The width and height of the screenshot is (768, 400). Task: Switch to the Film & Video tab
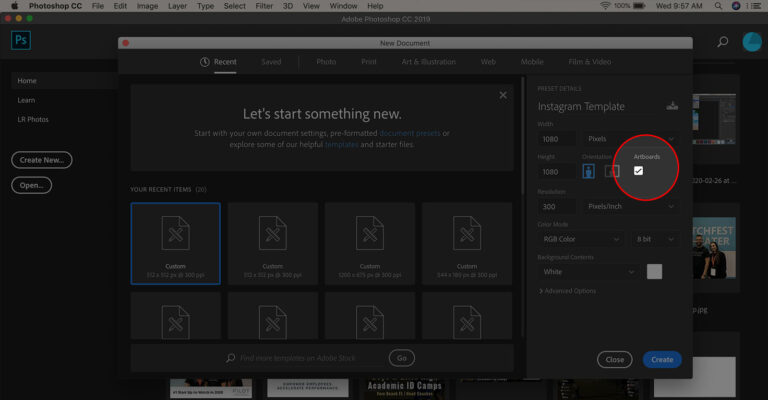[x=590, y=62]
